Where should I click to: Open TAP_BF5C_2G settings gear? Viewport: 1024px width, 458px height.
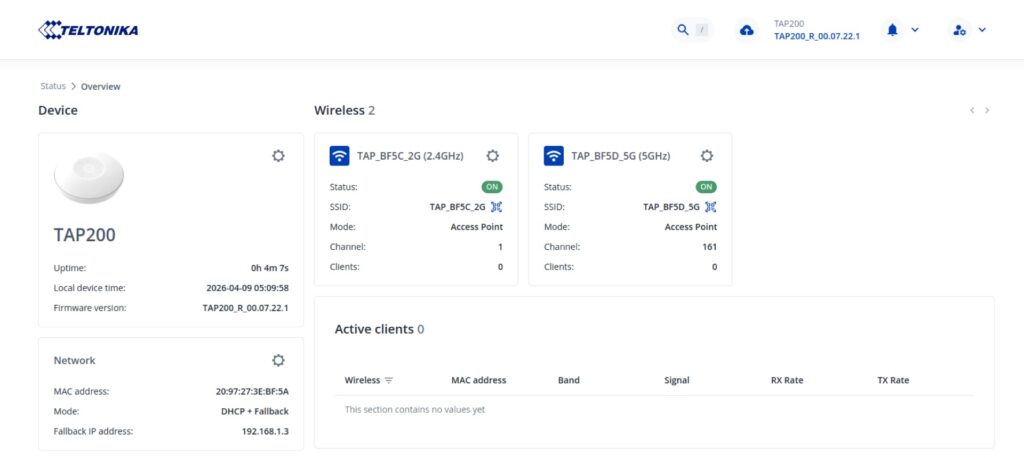492,155
